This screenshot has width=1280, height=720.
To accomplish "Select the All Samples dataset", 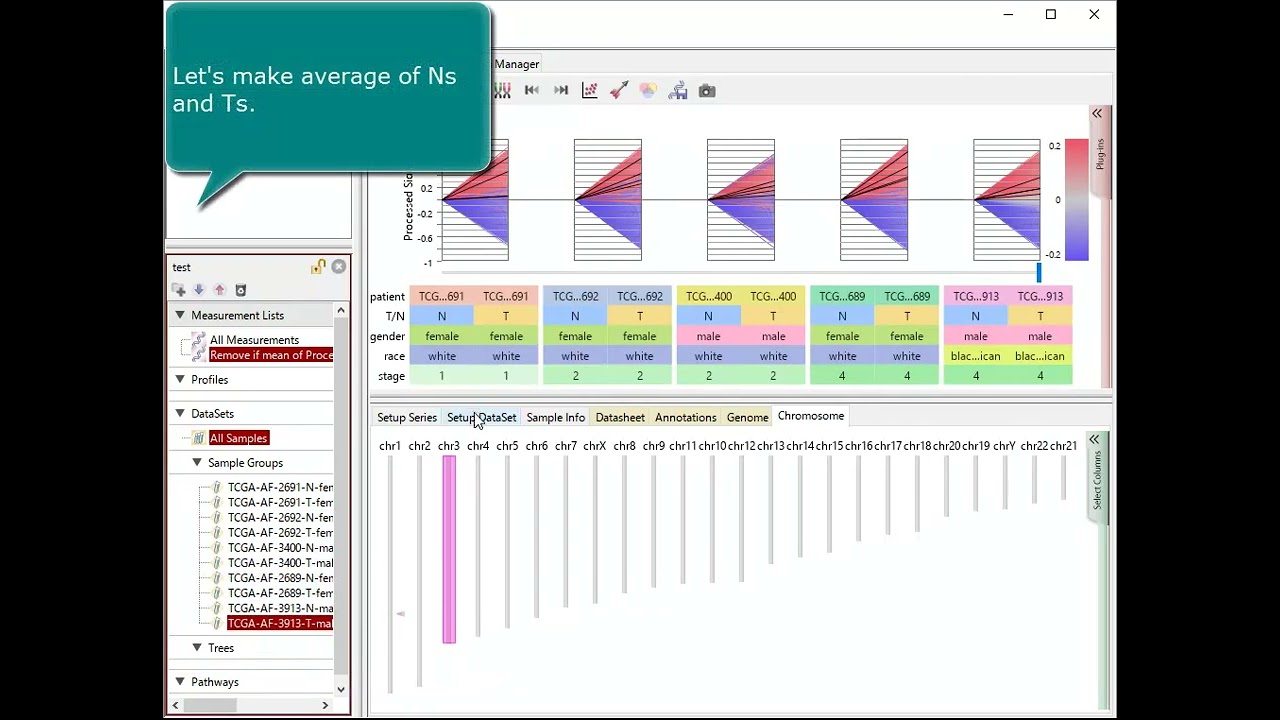I will point(239,438).
